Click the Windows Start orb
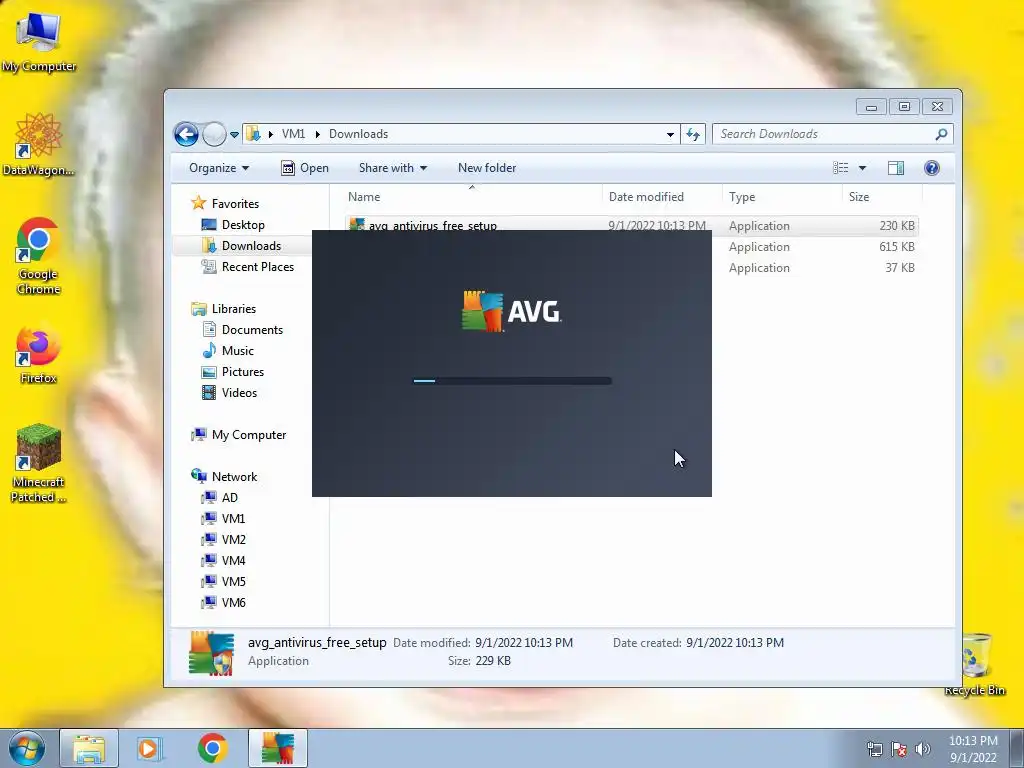1024x768 pixels. pyautogui.click(x=26, y=748)
